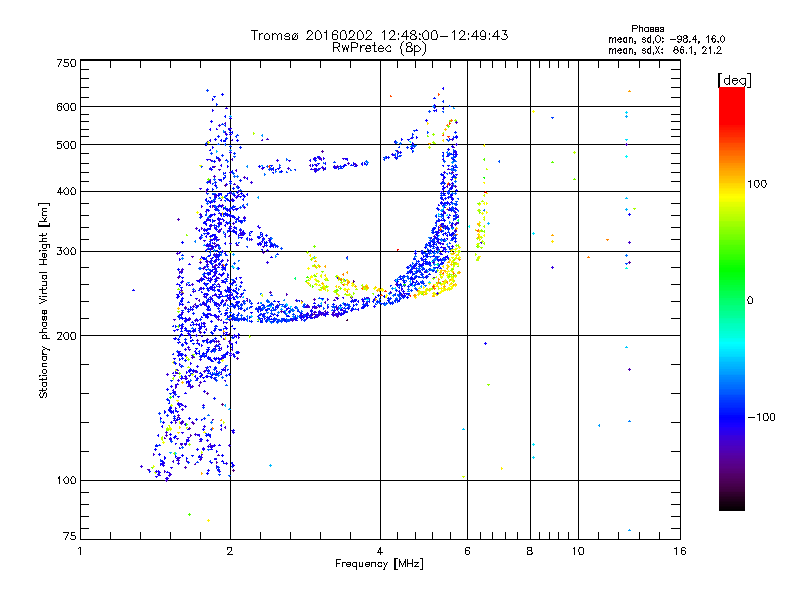Click the 'Frequency [MHz]' axis label
The width and height of the screenshot is (800, 600).
(379, 564)
